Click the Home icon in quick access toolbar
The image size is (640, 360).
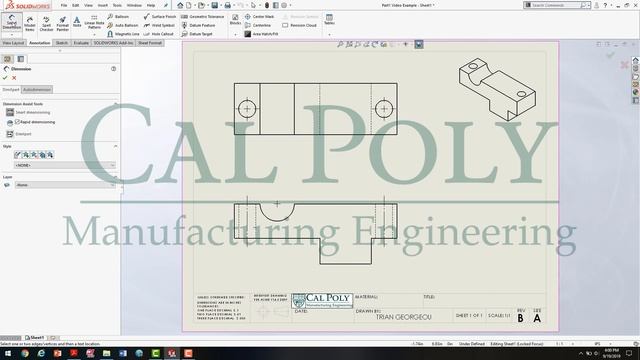tap(180, 5)
